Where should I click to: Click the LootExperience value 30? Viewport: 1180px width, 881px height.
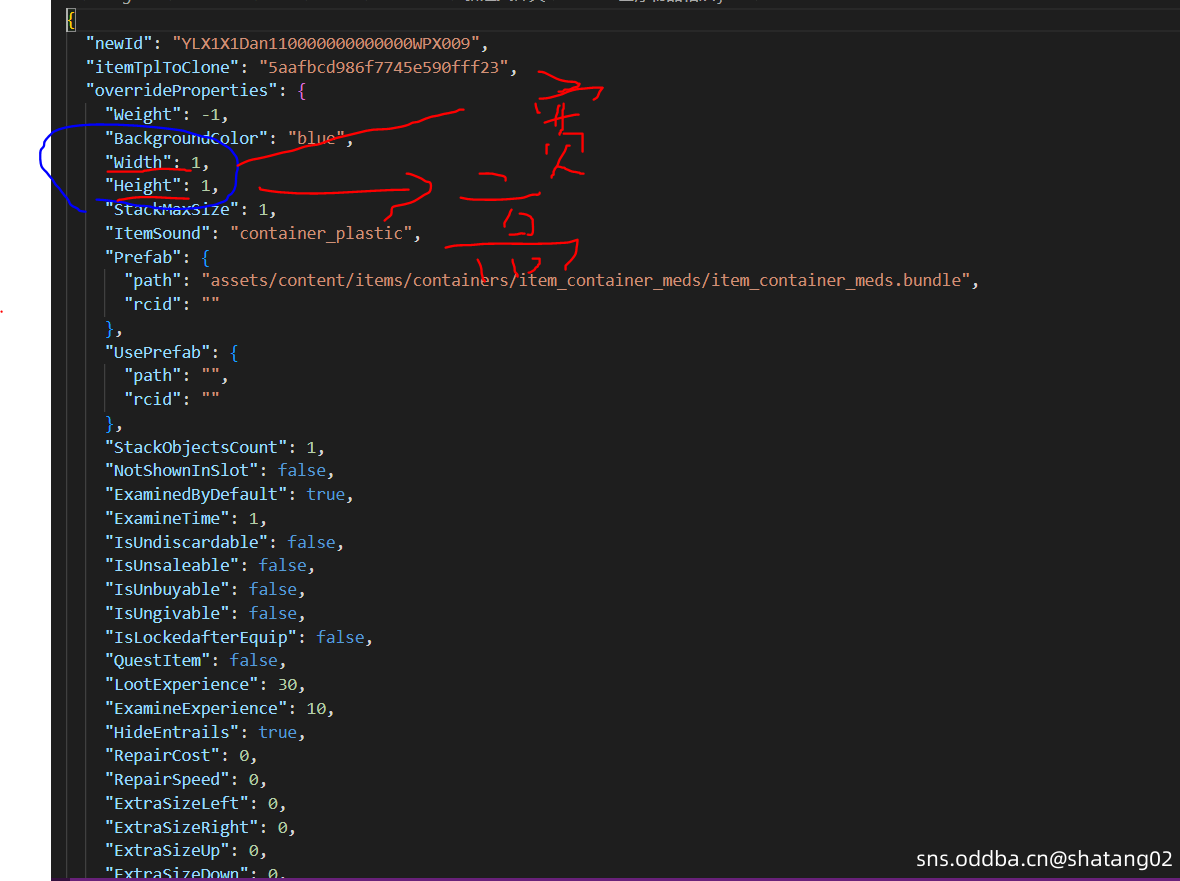click(x=283, y=684)
